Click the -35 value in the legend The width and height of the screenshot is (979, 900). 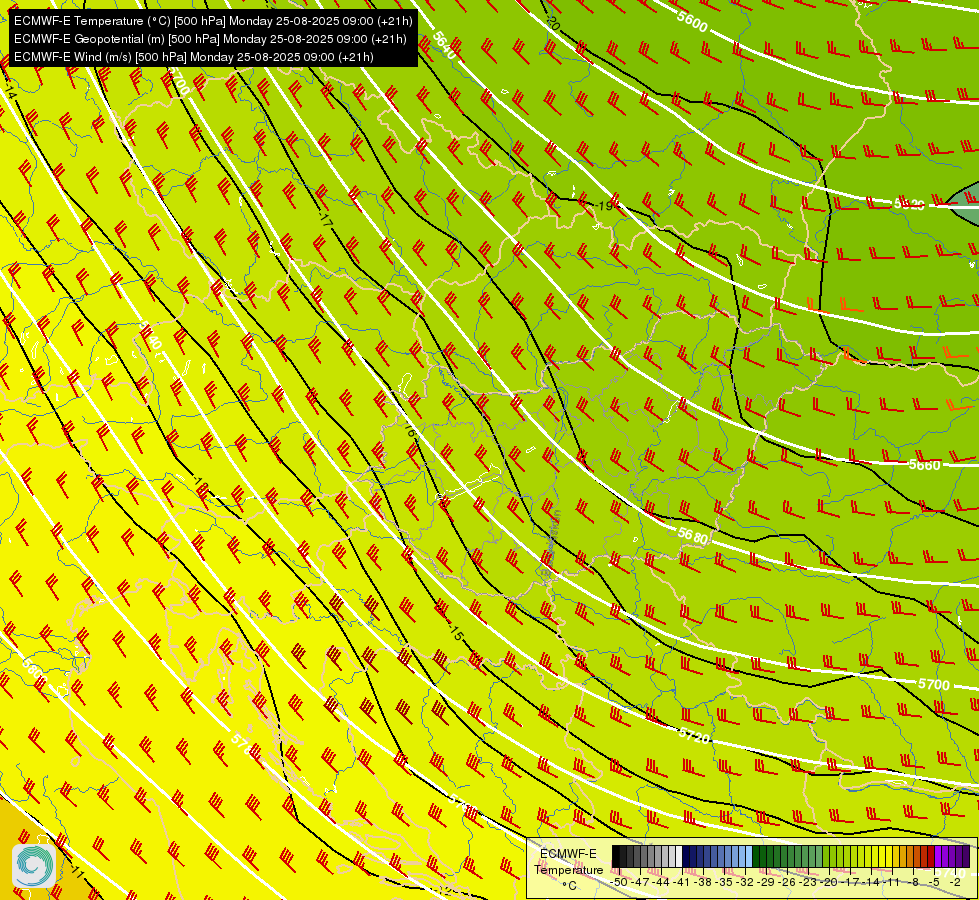coord(724,883)
